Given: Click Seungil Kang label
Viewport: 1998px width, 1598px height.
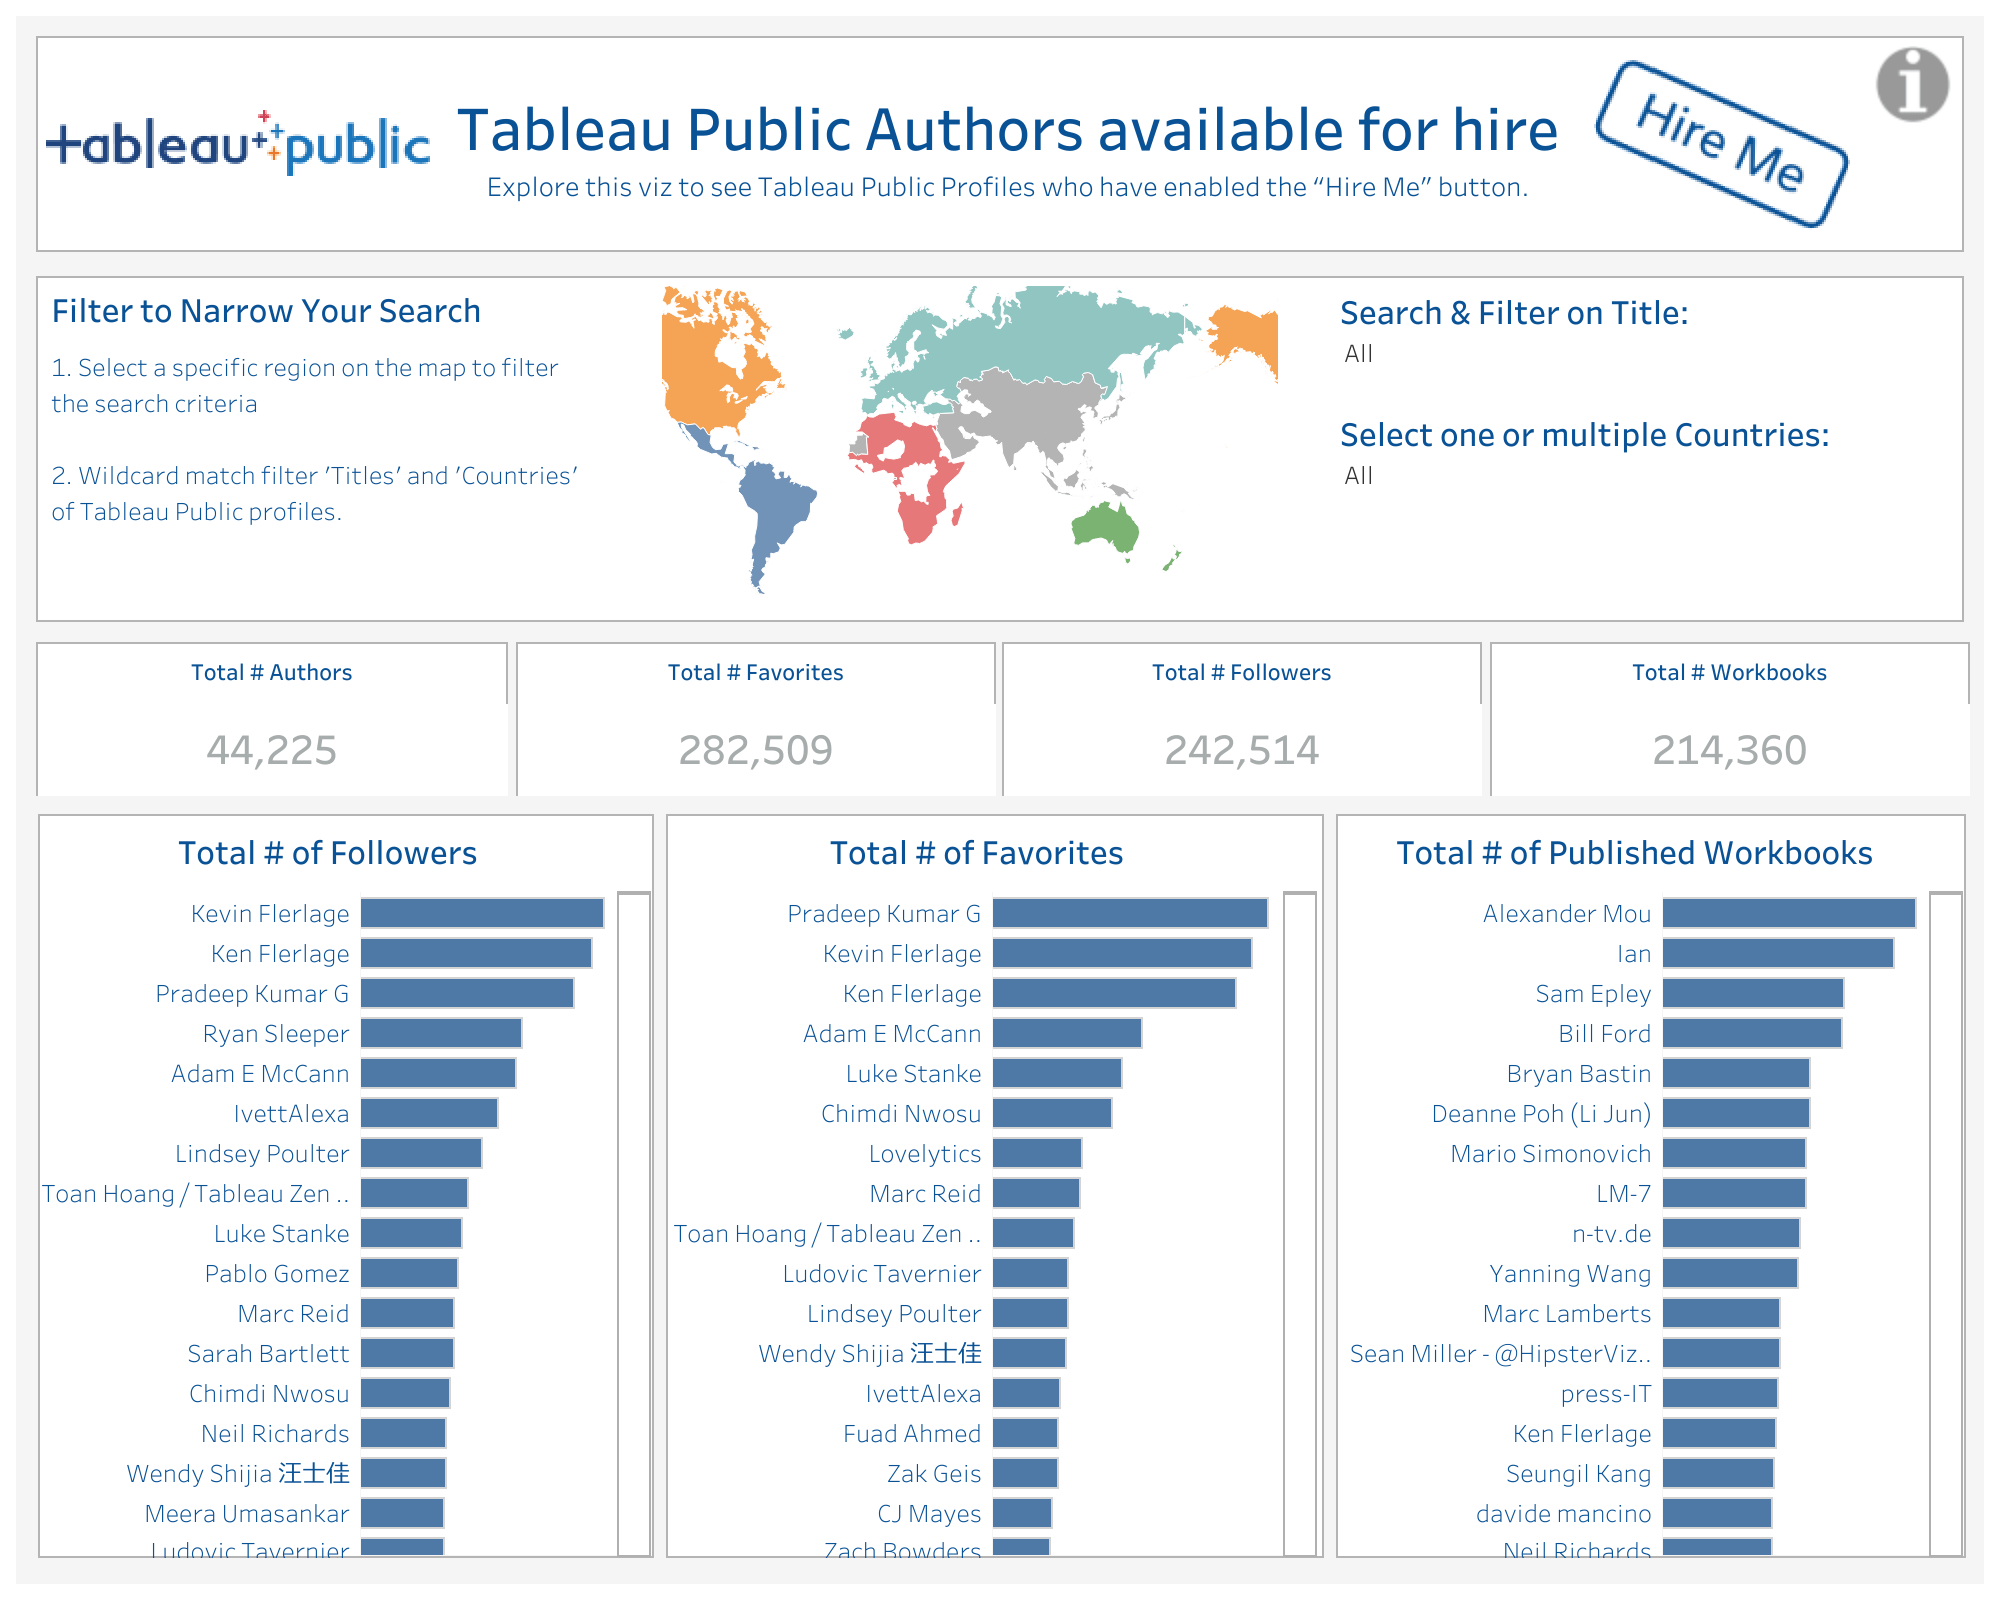Looking at the screenshot, I should click(1579, 1474).
